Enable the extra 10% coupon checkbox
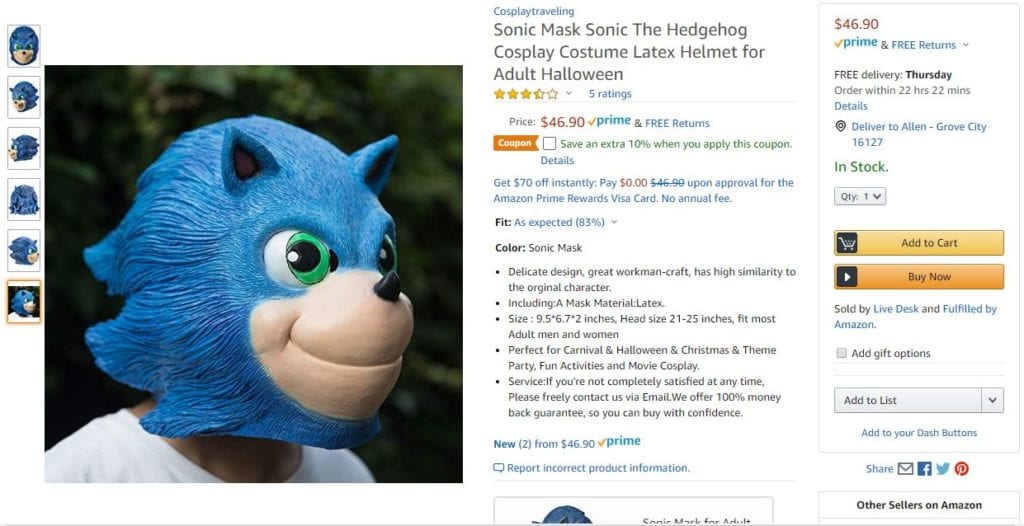The width and height of the screenshot is (1024, 526). pyautogui.click(x=550, y=144)
